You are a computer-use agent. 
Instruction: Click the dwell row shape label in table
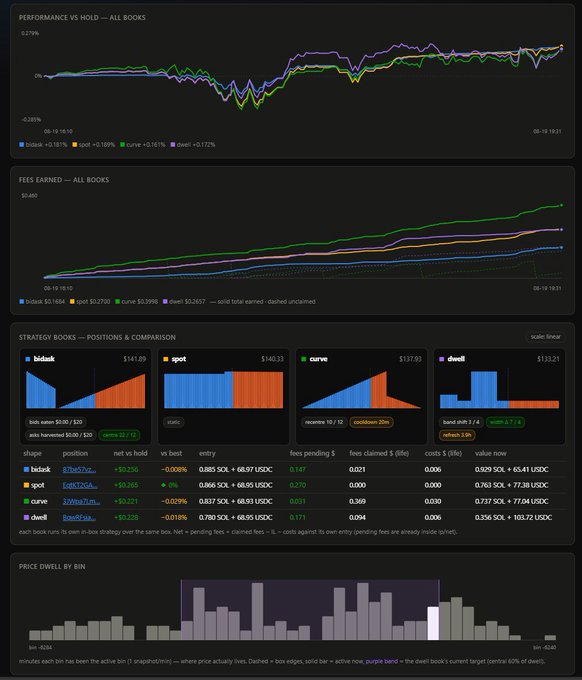(x=35, y=517)
